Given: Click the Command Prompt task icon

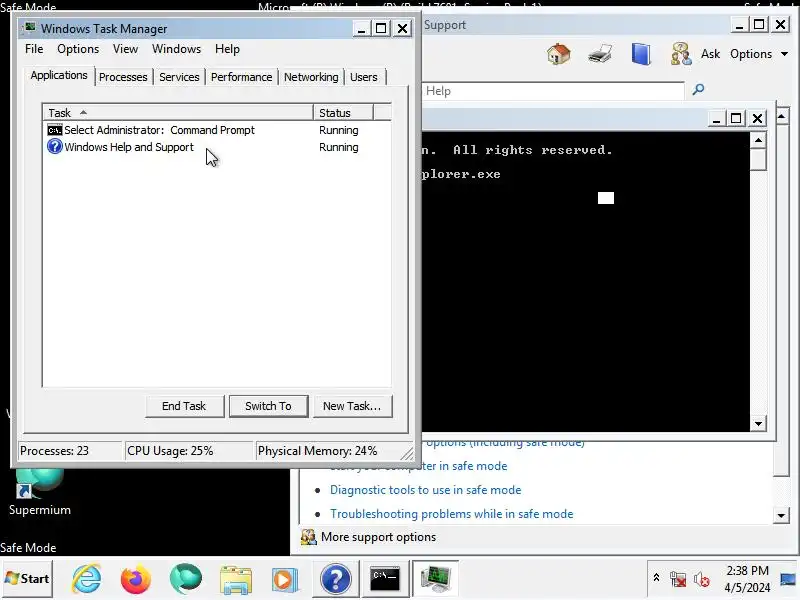Looking at the screenshot, I should click(x=55, y=130).
